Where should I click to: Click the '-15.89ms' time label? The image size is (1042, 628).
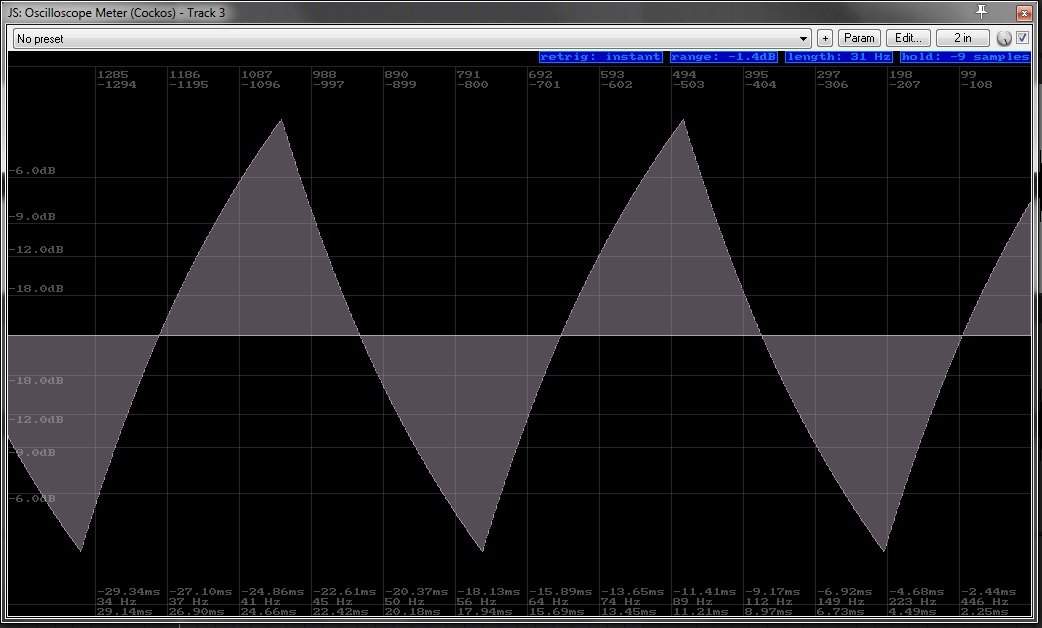(560, 591)
